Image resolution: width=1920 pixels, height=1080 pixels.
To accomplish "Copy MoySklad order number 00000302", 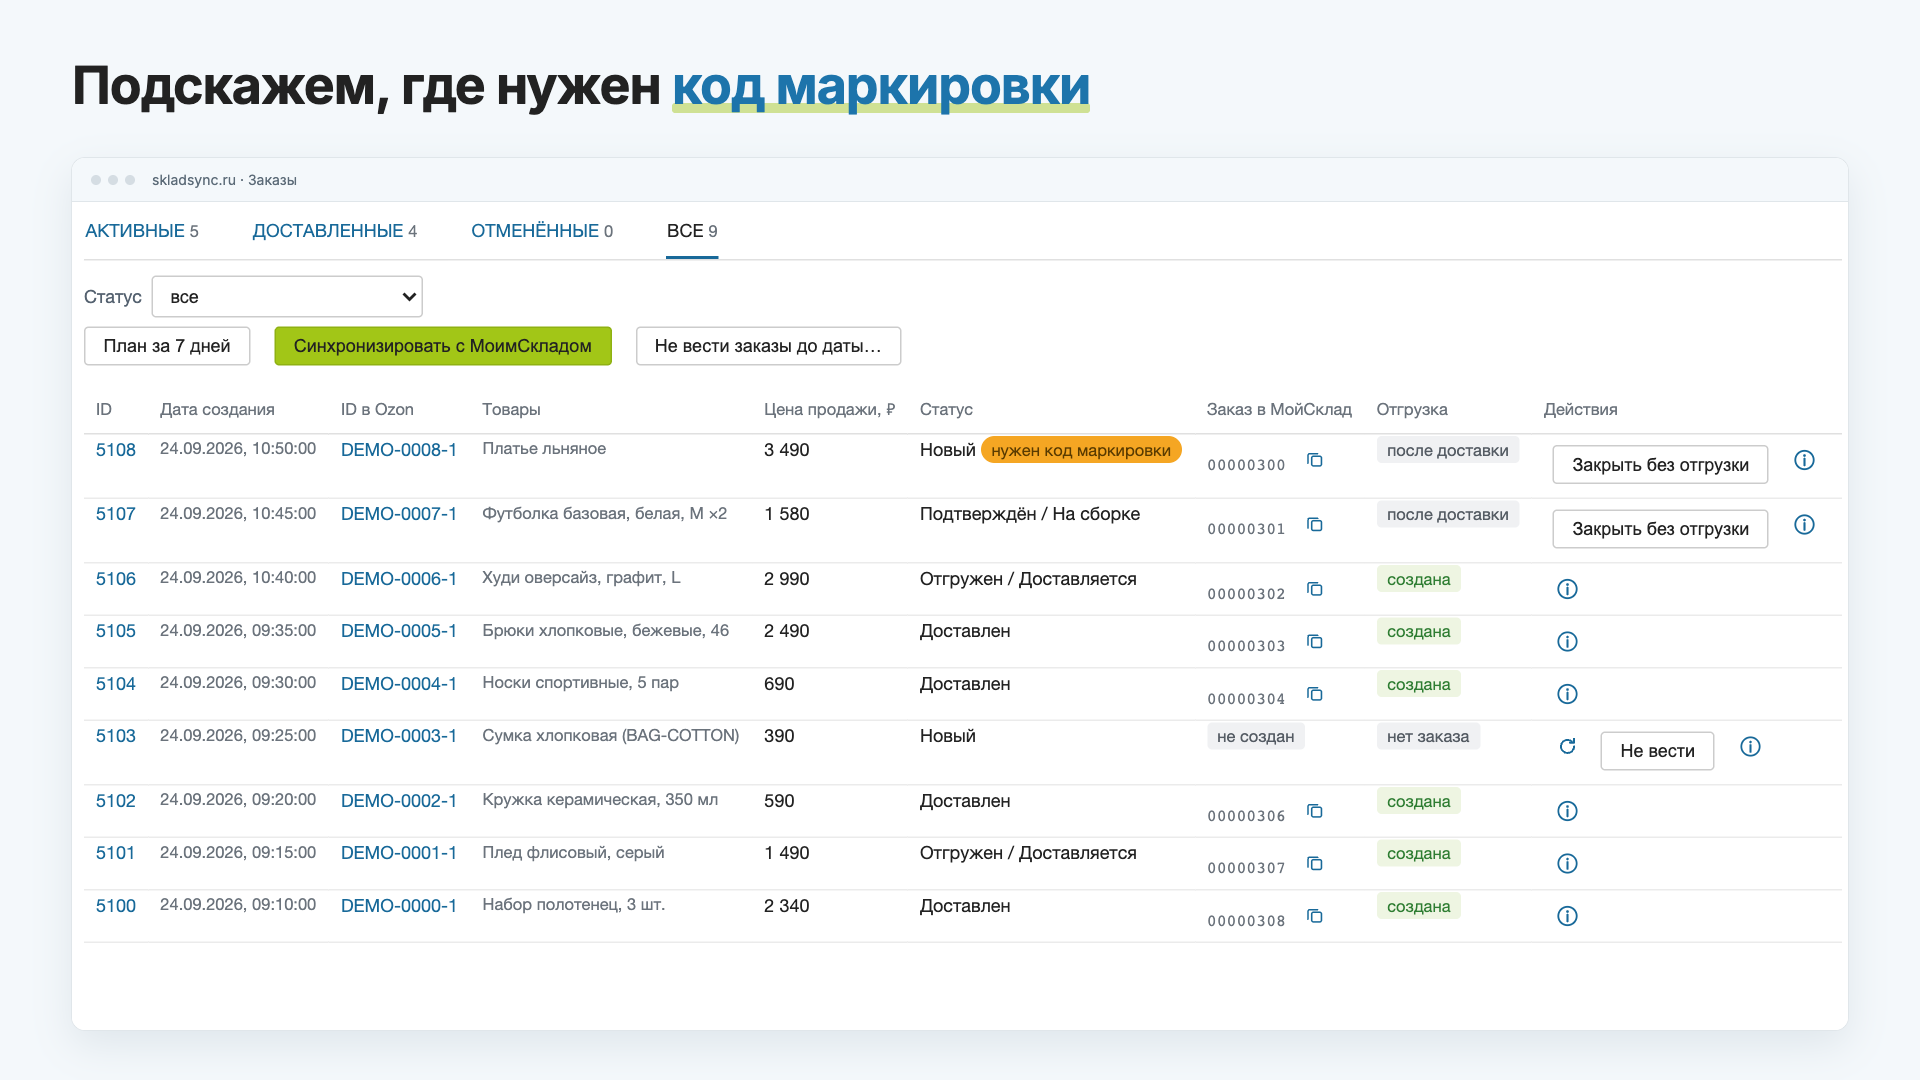I will tap(1315, 589).
